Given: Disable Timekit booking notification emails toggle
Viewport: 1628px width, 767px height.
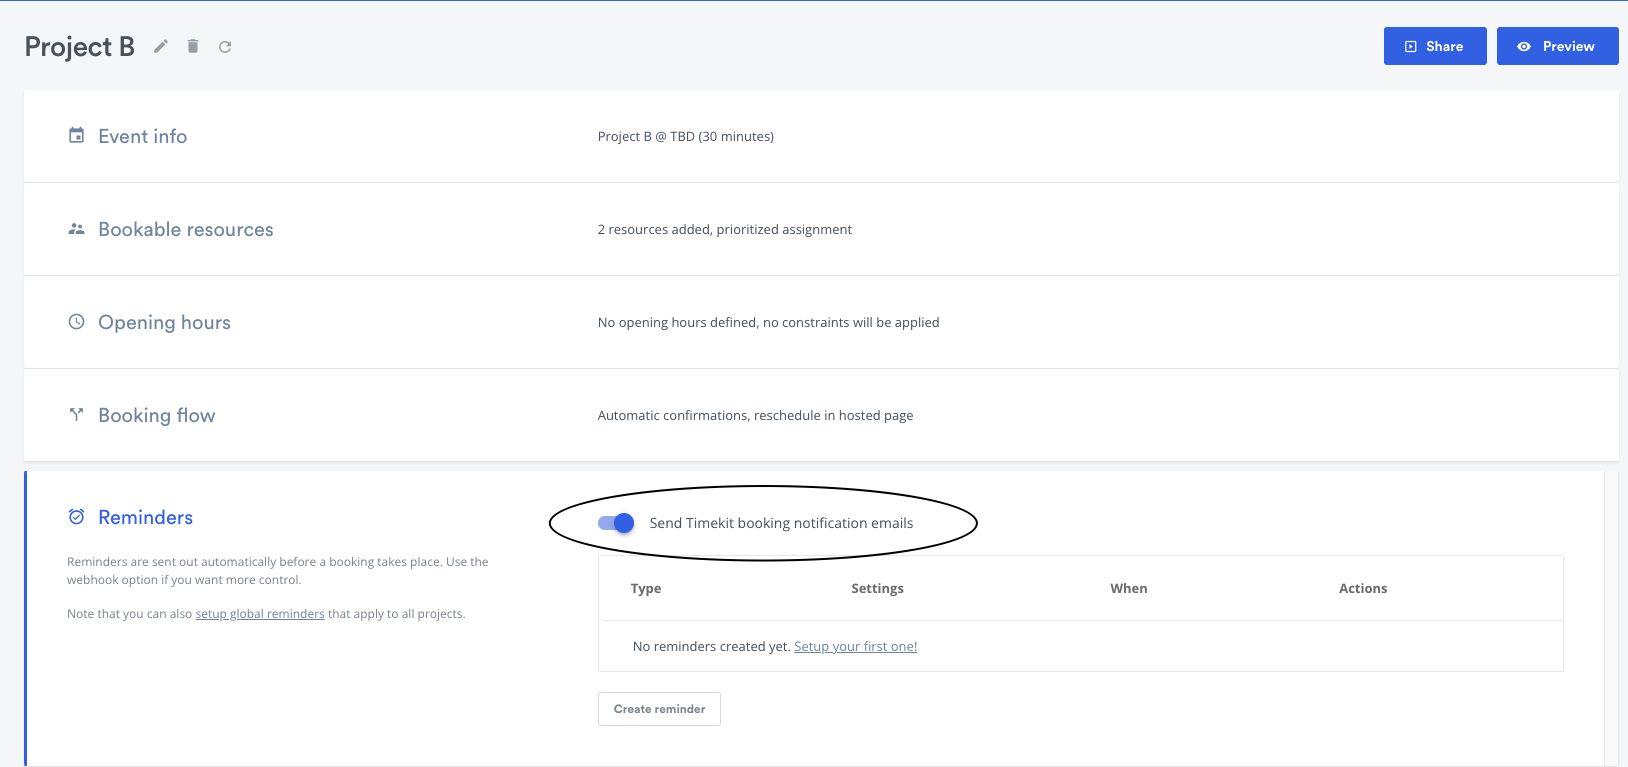Looking at the screenshot, I should 616,523.
